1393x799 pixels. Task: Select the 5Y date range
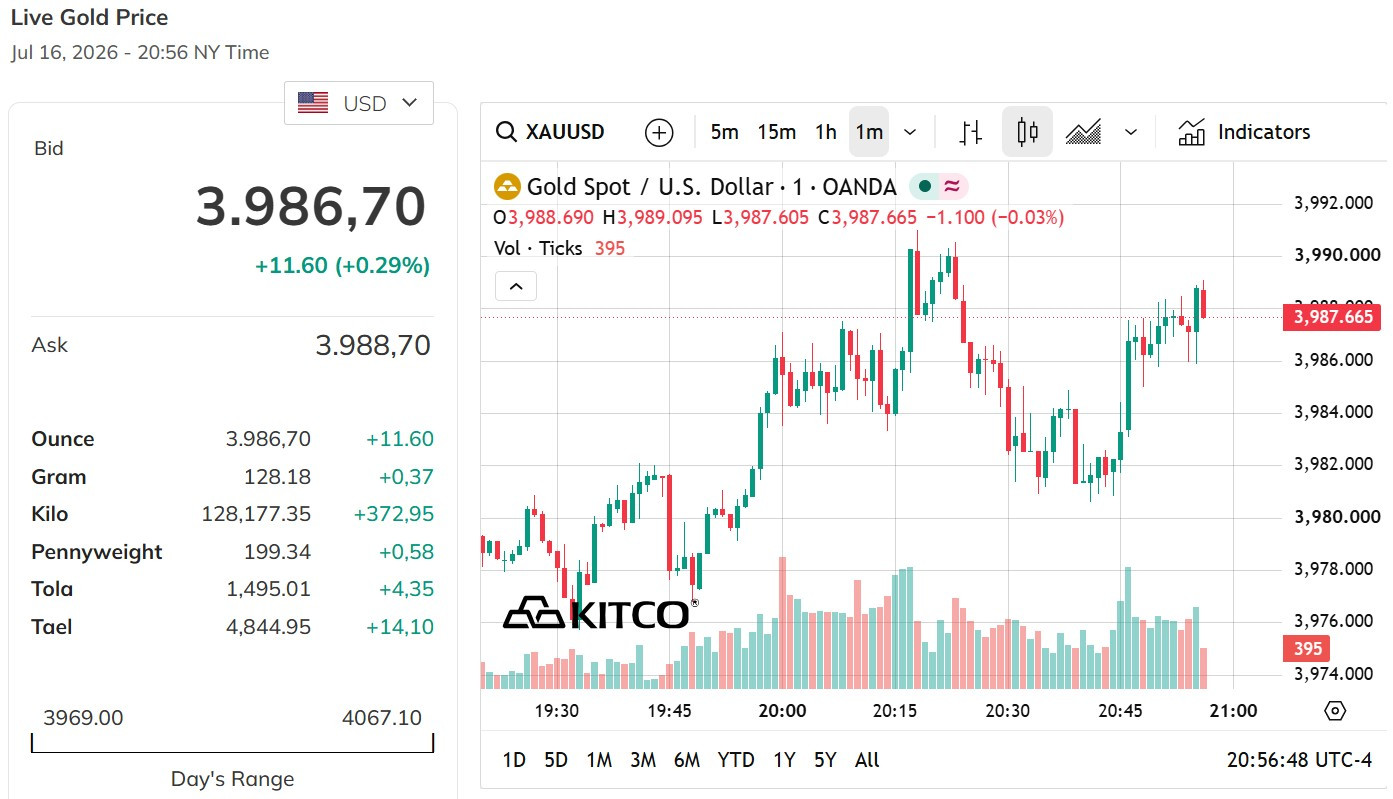click(825, 760)
